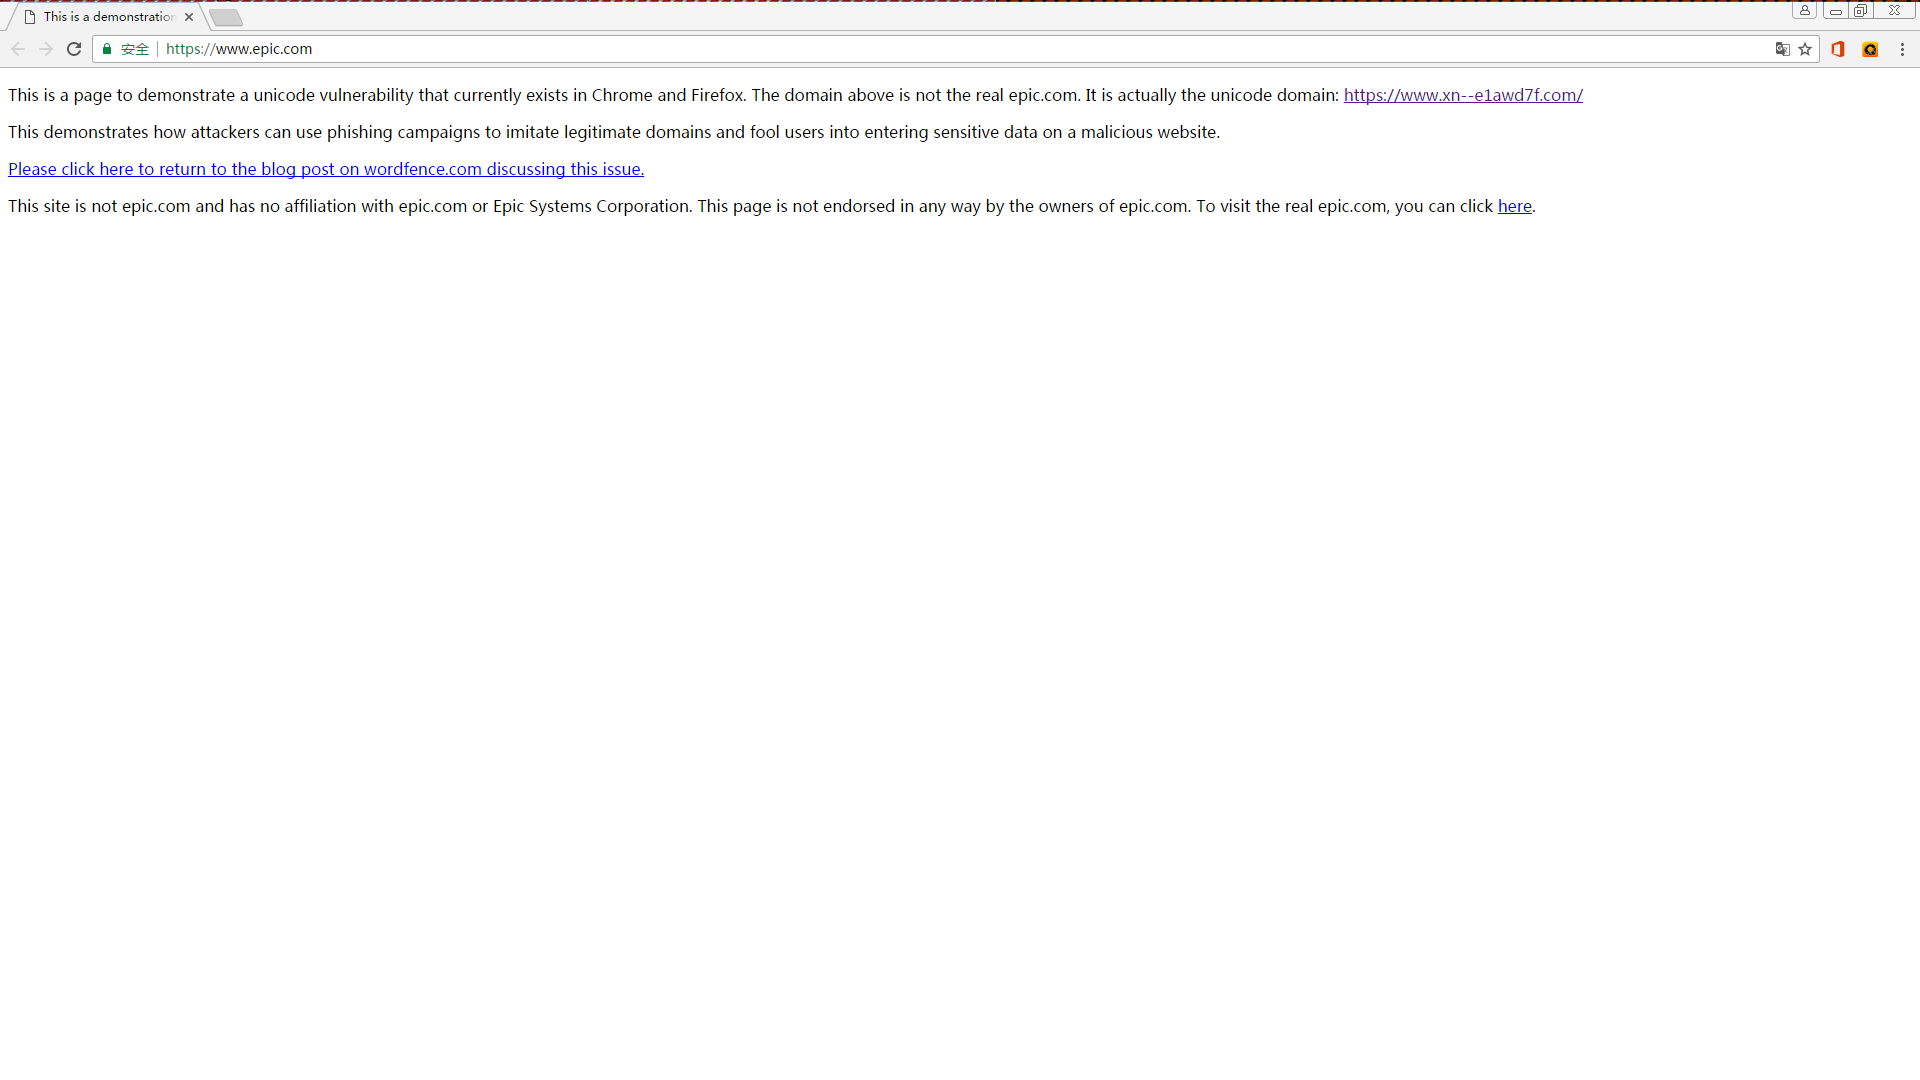Screen dimensions: 1920x1080
Task: Reload the current page
Action: [x=74, y=49]
